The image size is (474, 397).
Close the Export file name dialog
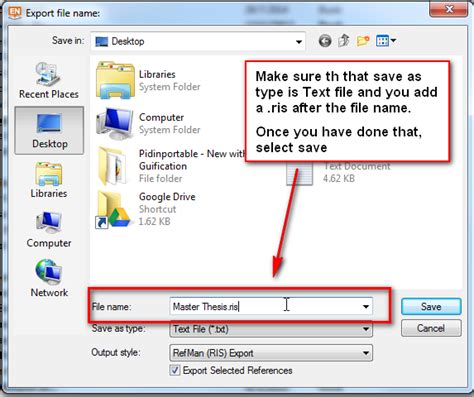[x=449, y=9]
